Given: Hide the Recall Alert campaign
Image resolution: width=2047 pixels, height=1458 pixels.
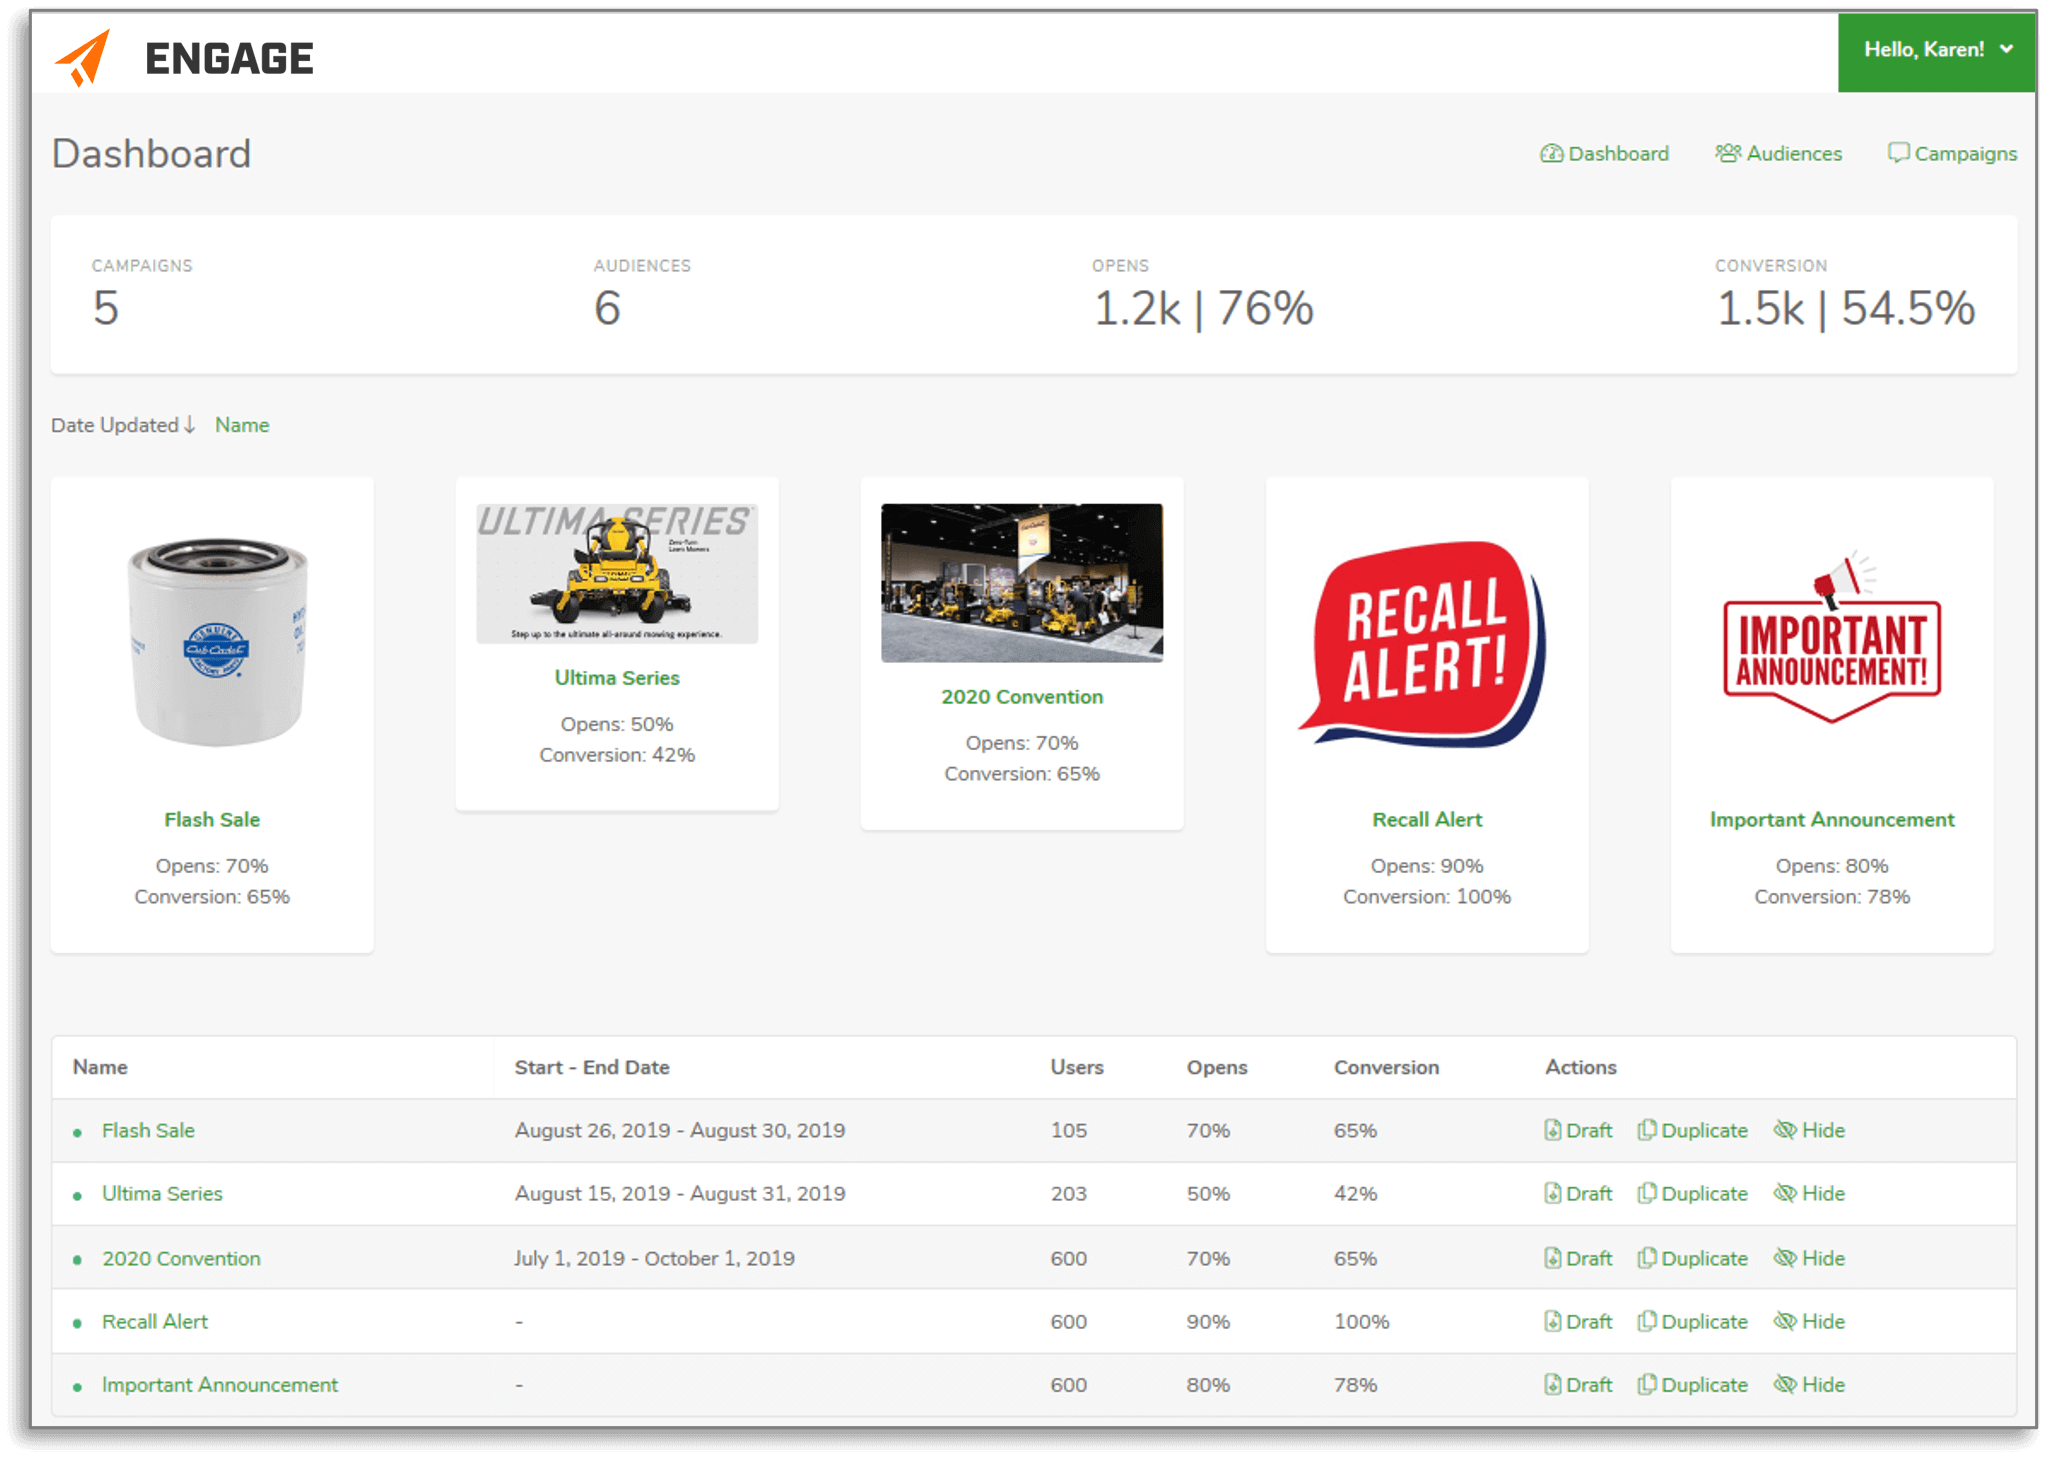Looking at the screenshot, I should click(x=1809, y=1321).
